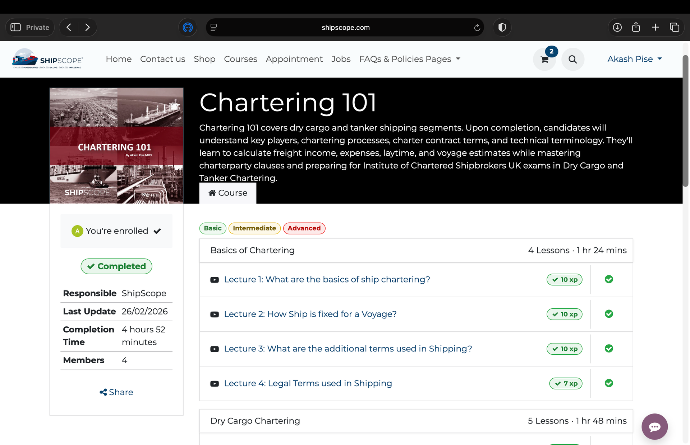
Task: Click the search magnifier icon
Action: coord(573,59)
